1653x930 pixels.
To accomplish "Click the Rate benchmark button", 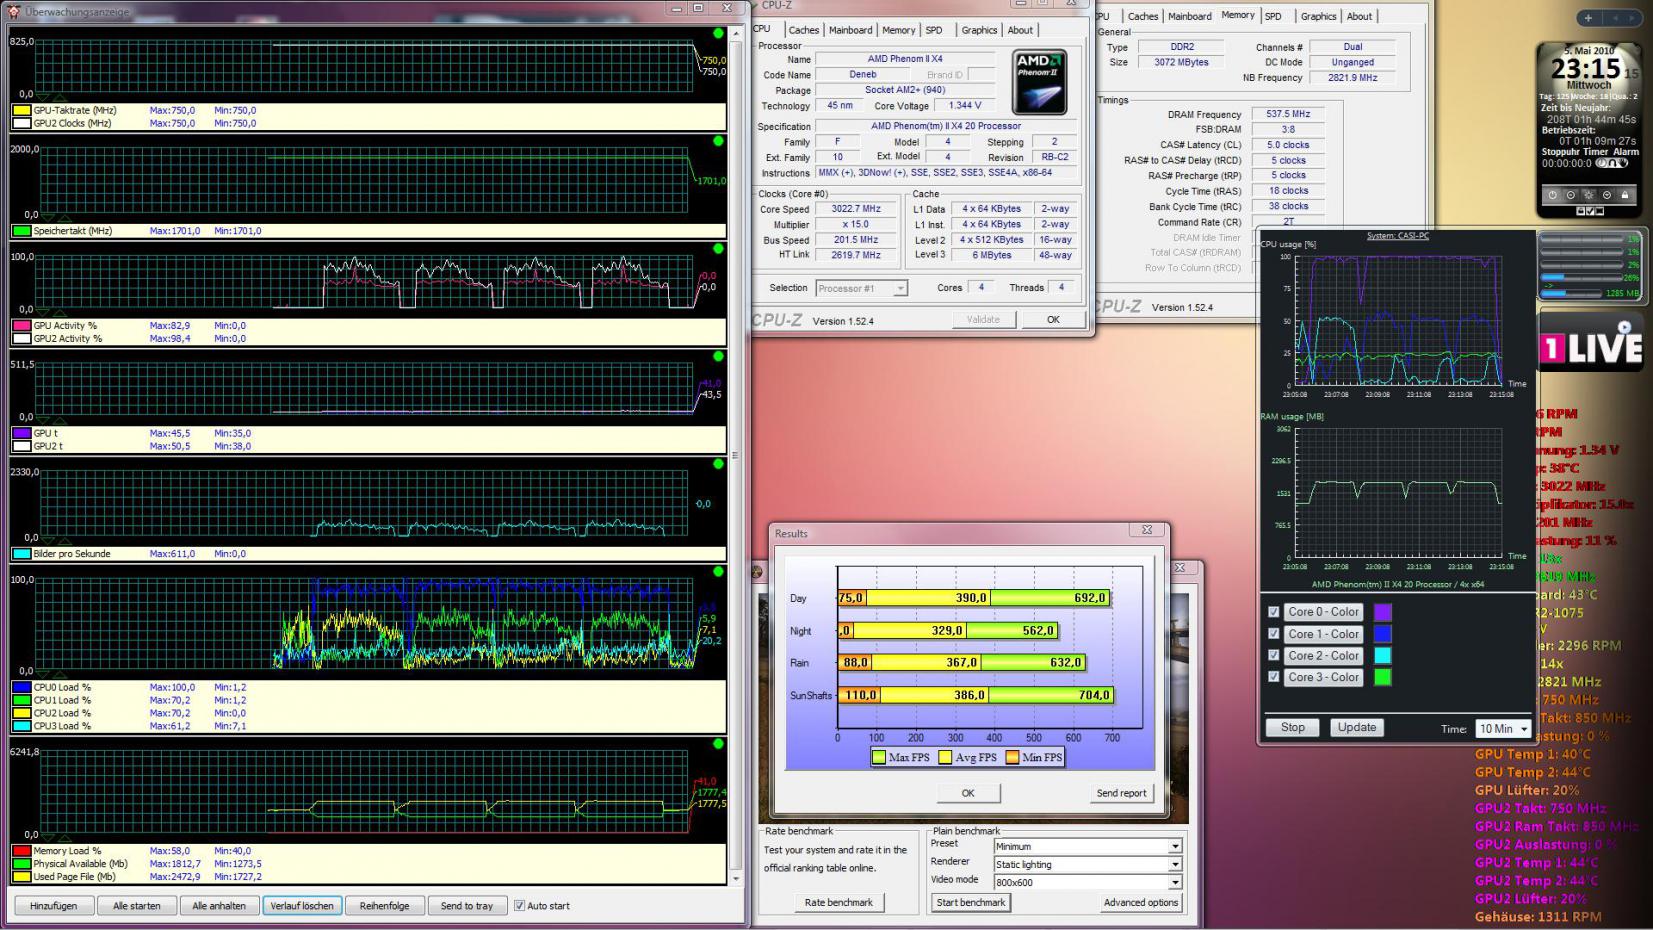I will (839, 903).
